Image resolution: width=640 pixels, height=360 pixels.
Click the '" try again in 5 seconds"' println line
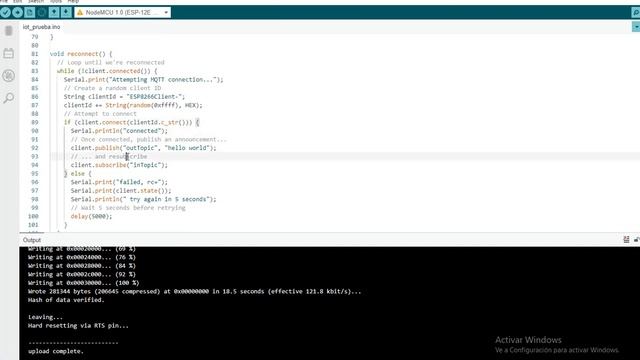coord(143,200)
